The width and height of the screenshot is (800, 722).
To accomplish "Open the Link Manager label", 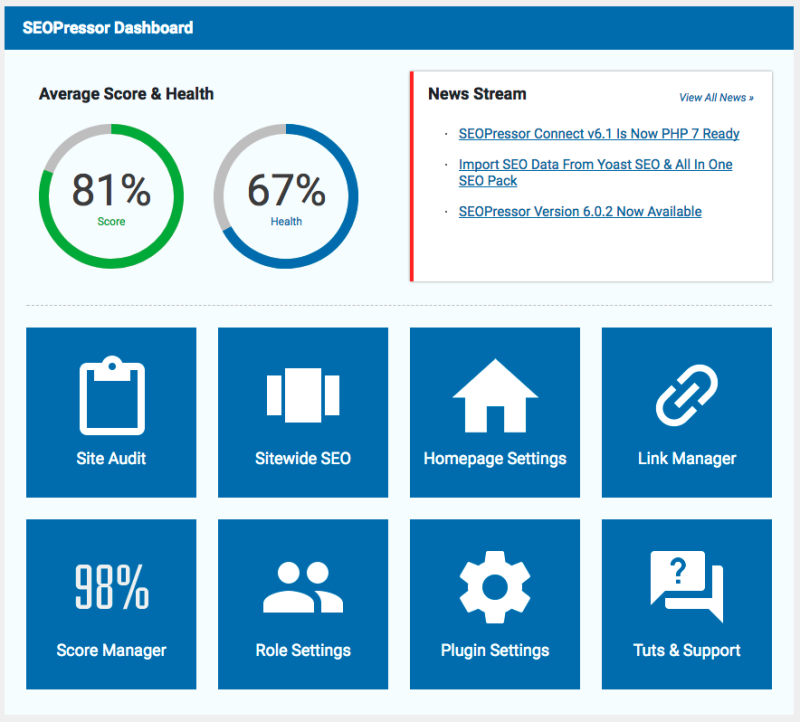I will pyautogui.click(x=687, y=459).
